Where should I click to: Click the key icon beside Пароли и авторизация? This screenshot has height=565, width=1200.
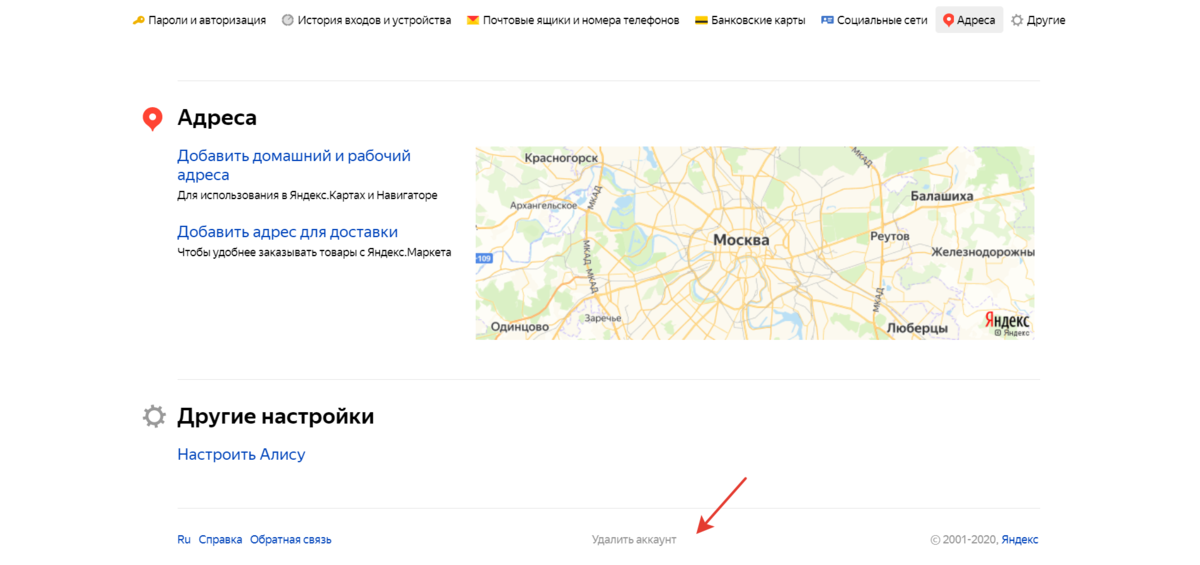click(x=138, y=20)
